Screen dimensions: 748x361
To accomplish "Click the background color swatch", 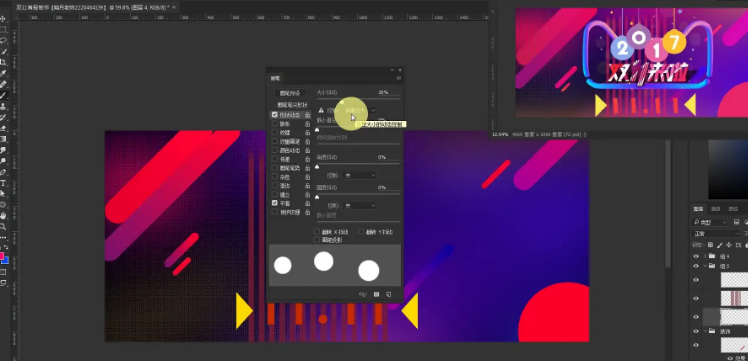I will click(5, 260).
